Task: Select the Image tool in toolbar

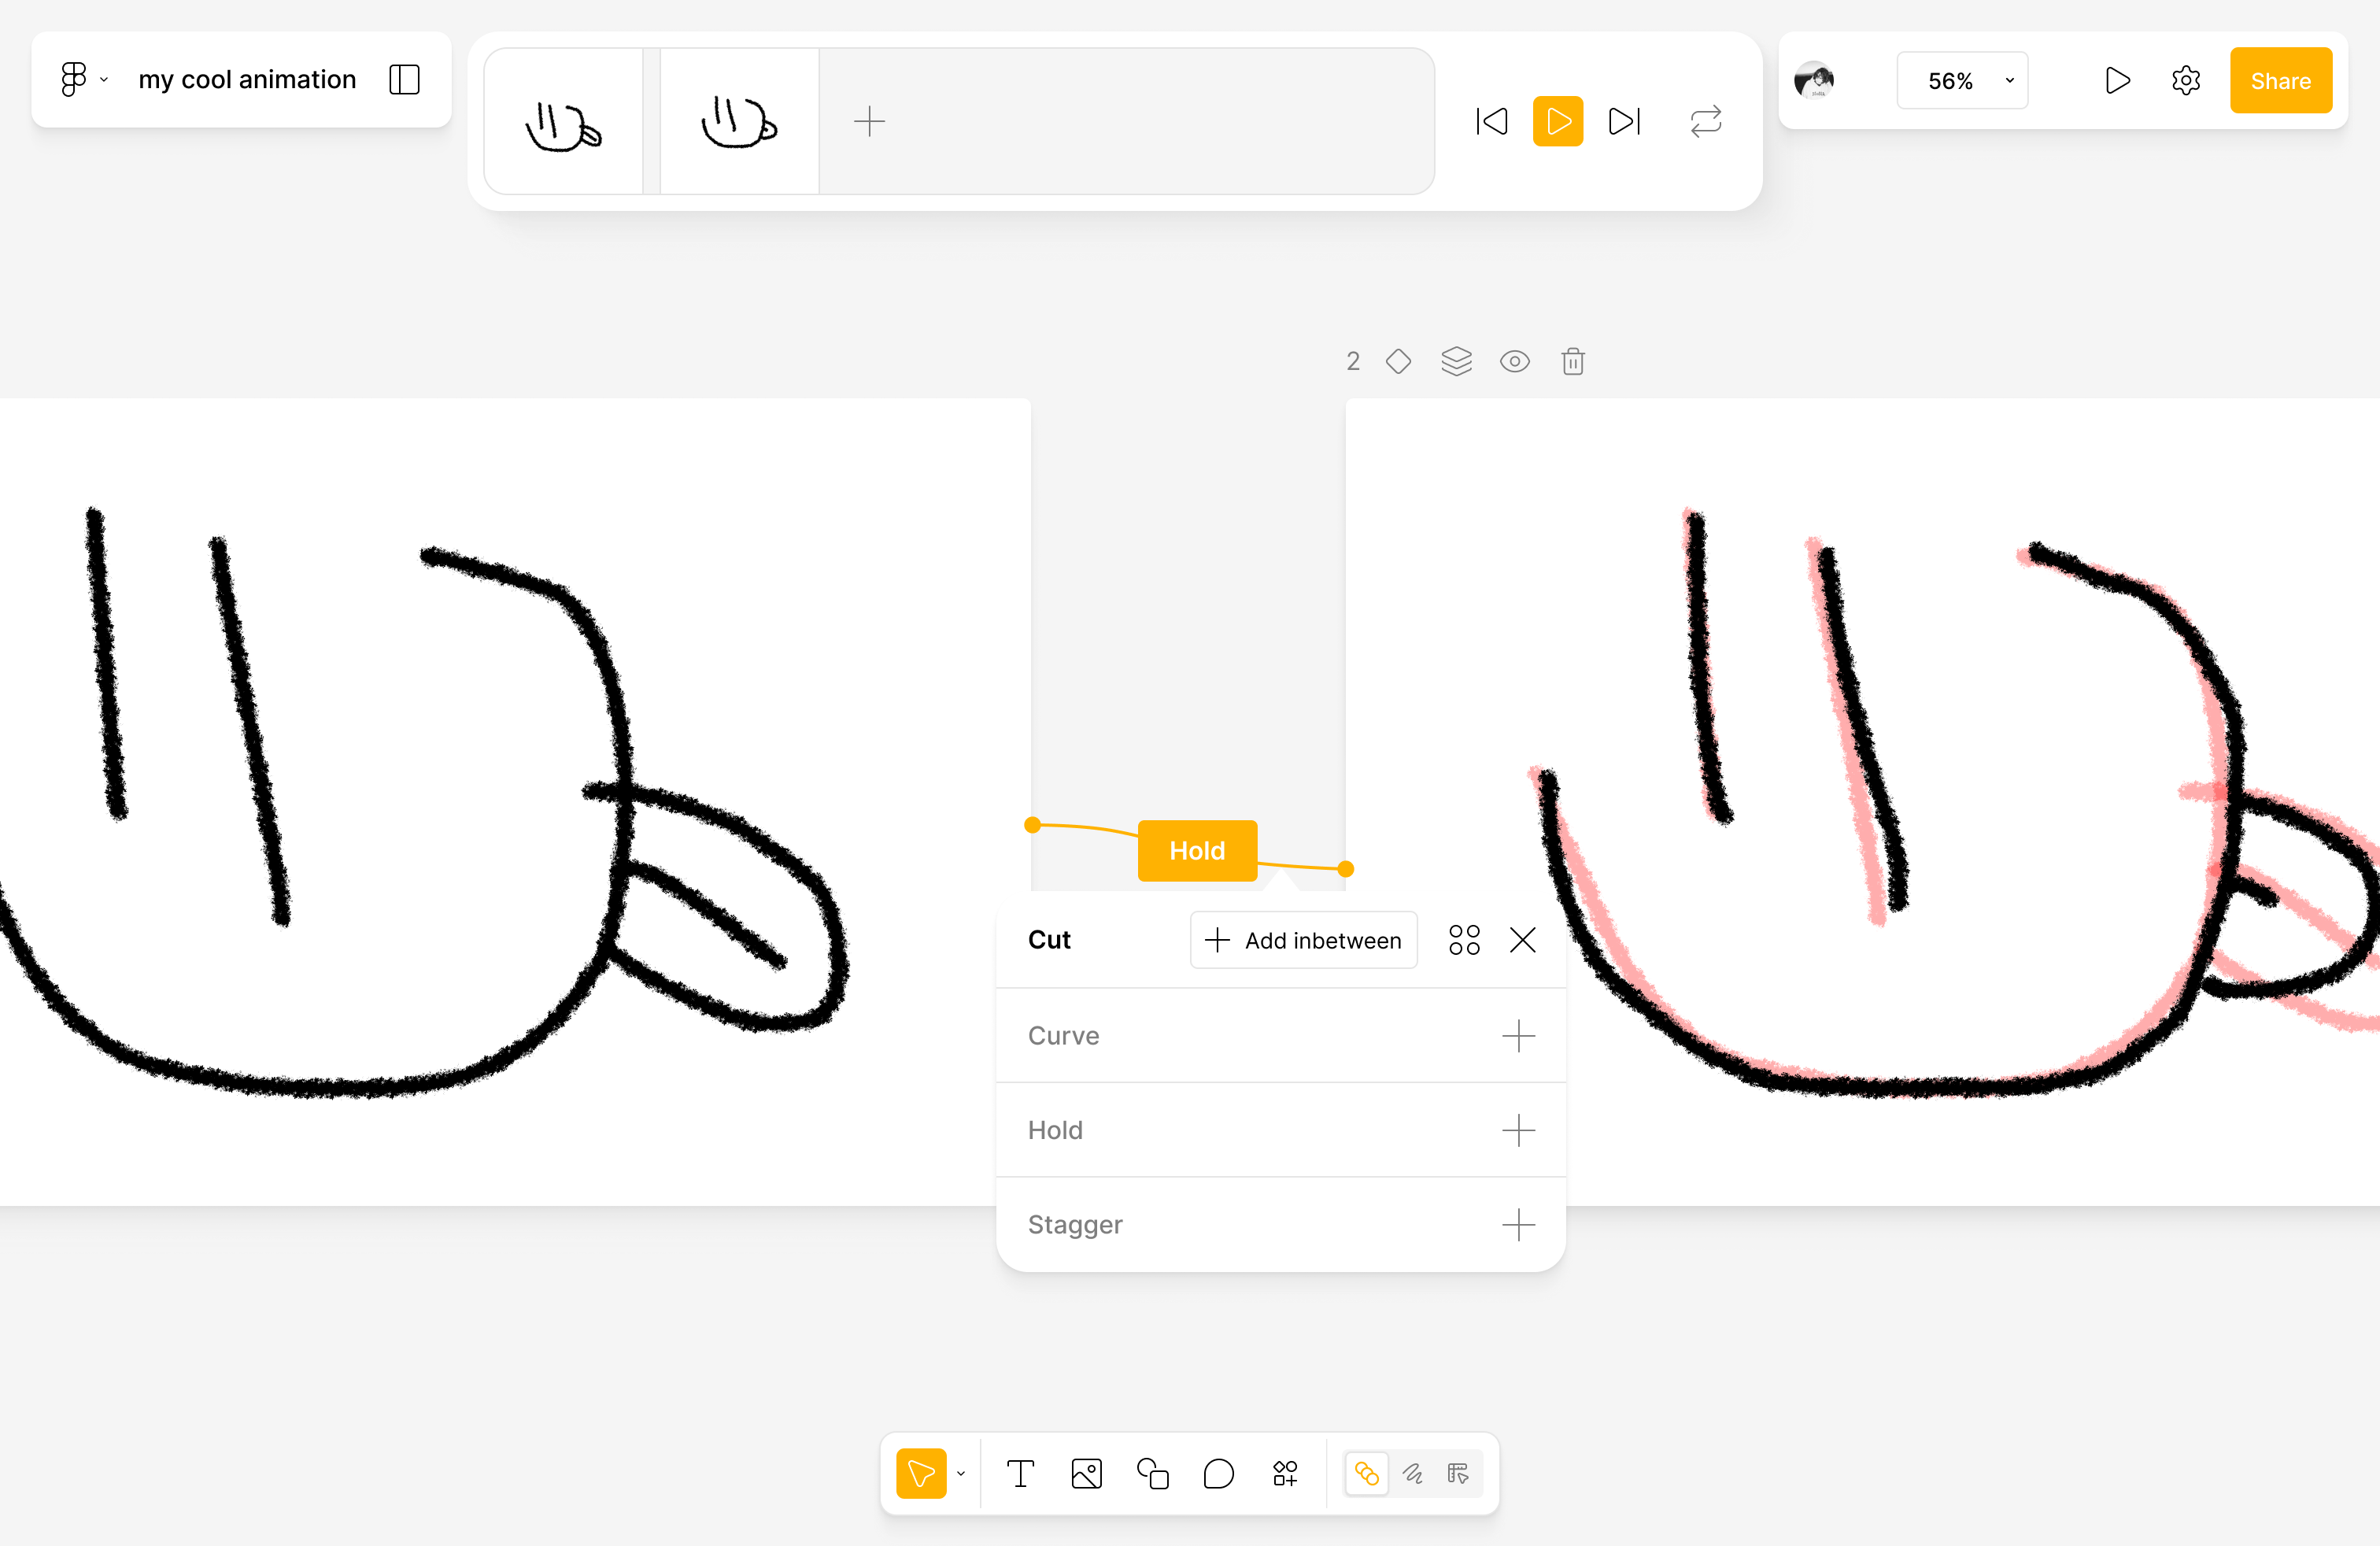Action: coord(1086,1473)
